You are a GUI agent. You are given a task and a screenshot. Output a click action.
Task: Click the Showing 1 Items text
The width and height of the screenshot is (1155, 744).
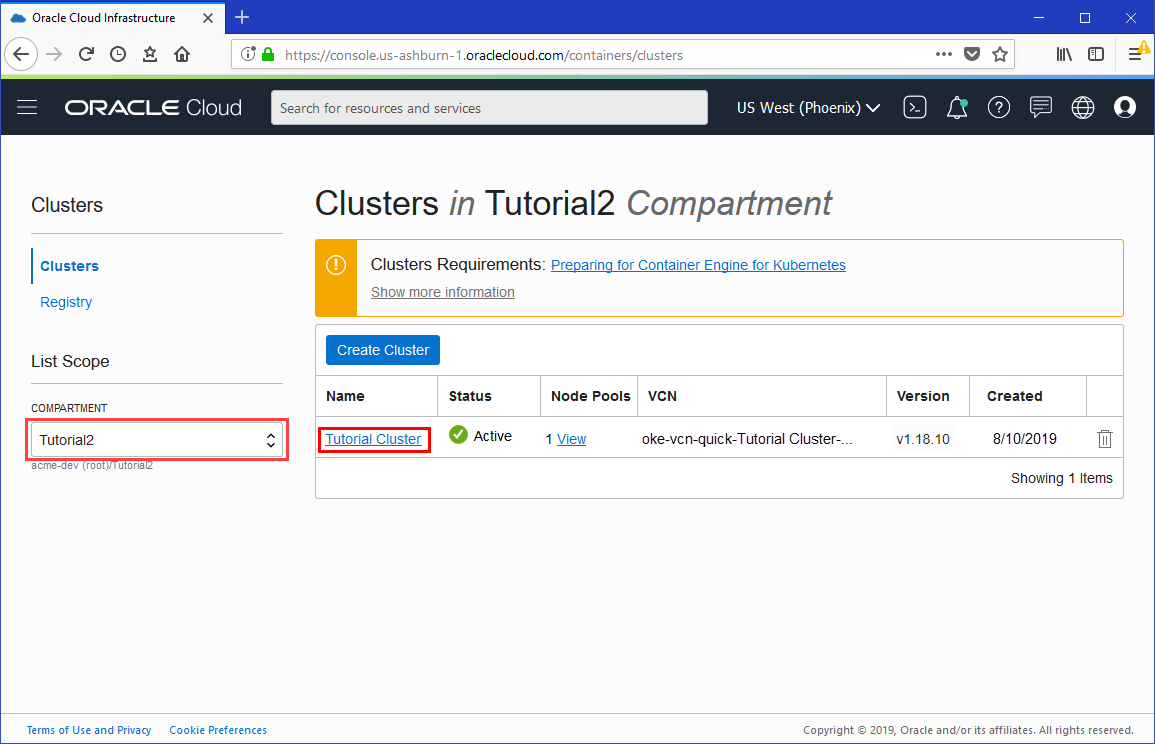click(x=1061, y=478)
